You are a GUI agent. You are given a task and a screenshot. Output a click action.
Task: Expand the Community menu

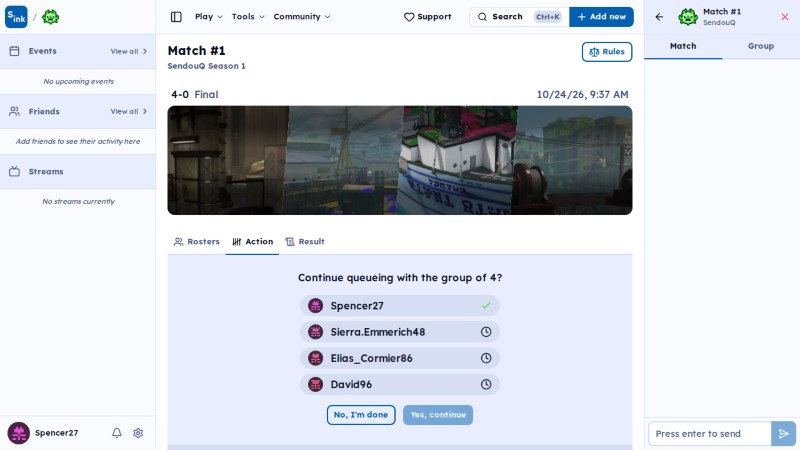tap(302, 17)
